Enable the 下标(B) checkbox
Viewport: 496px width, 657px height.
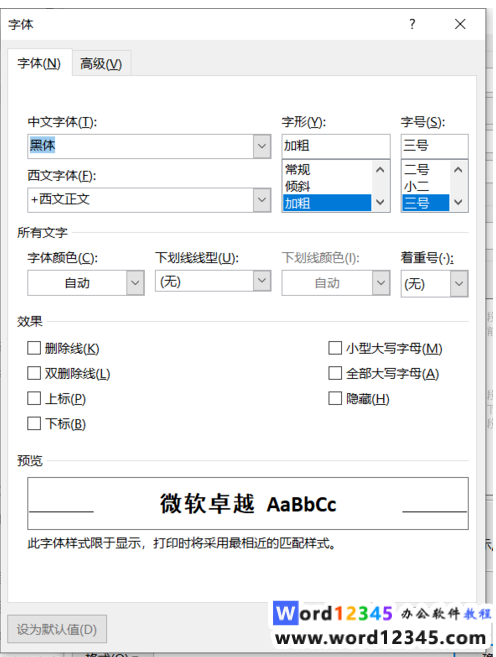[34, 423]
